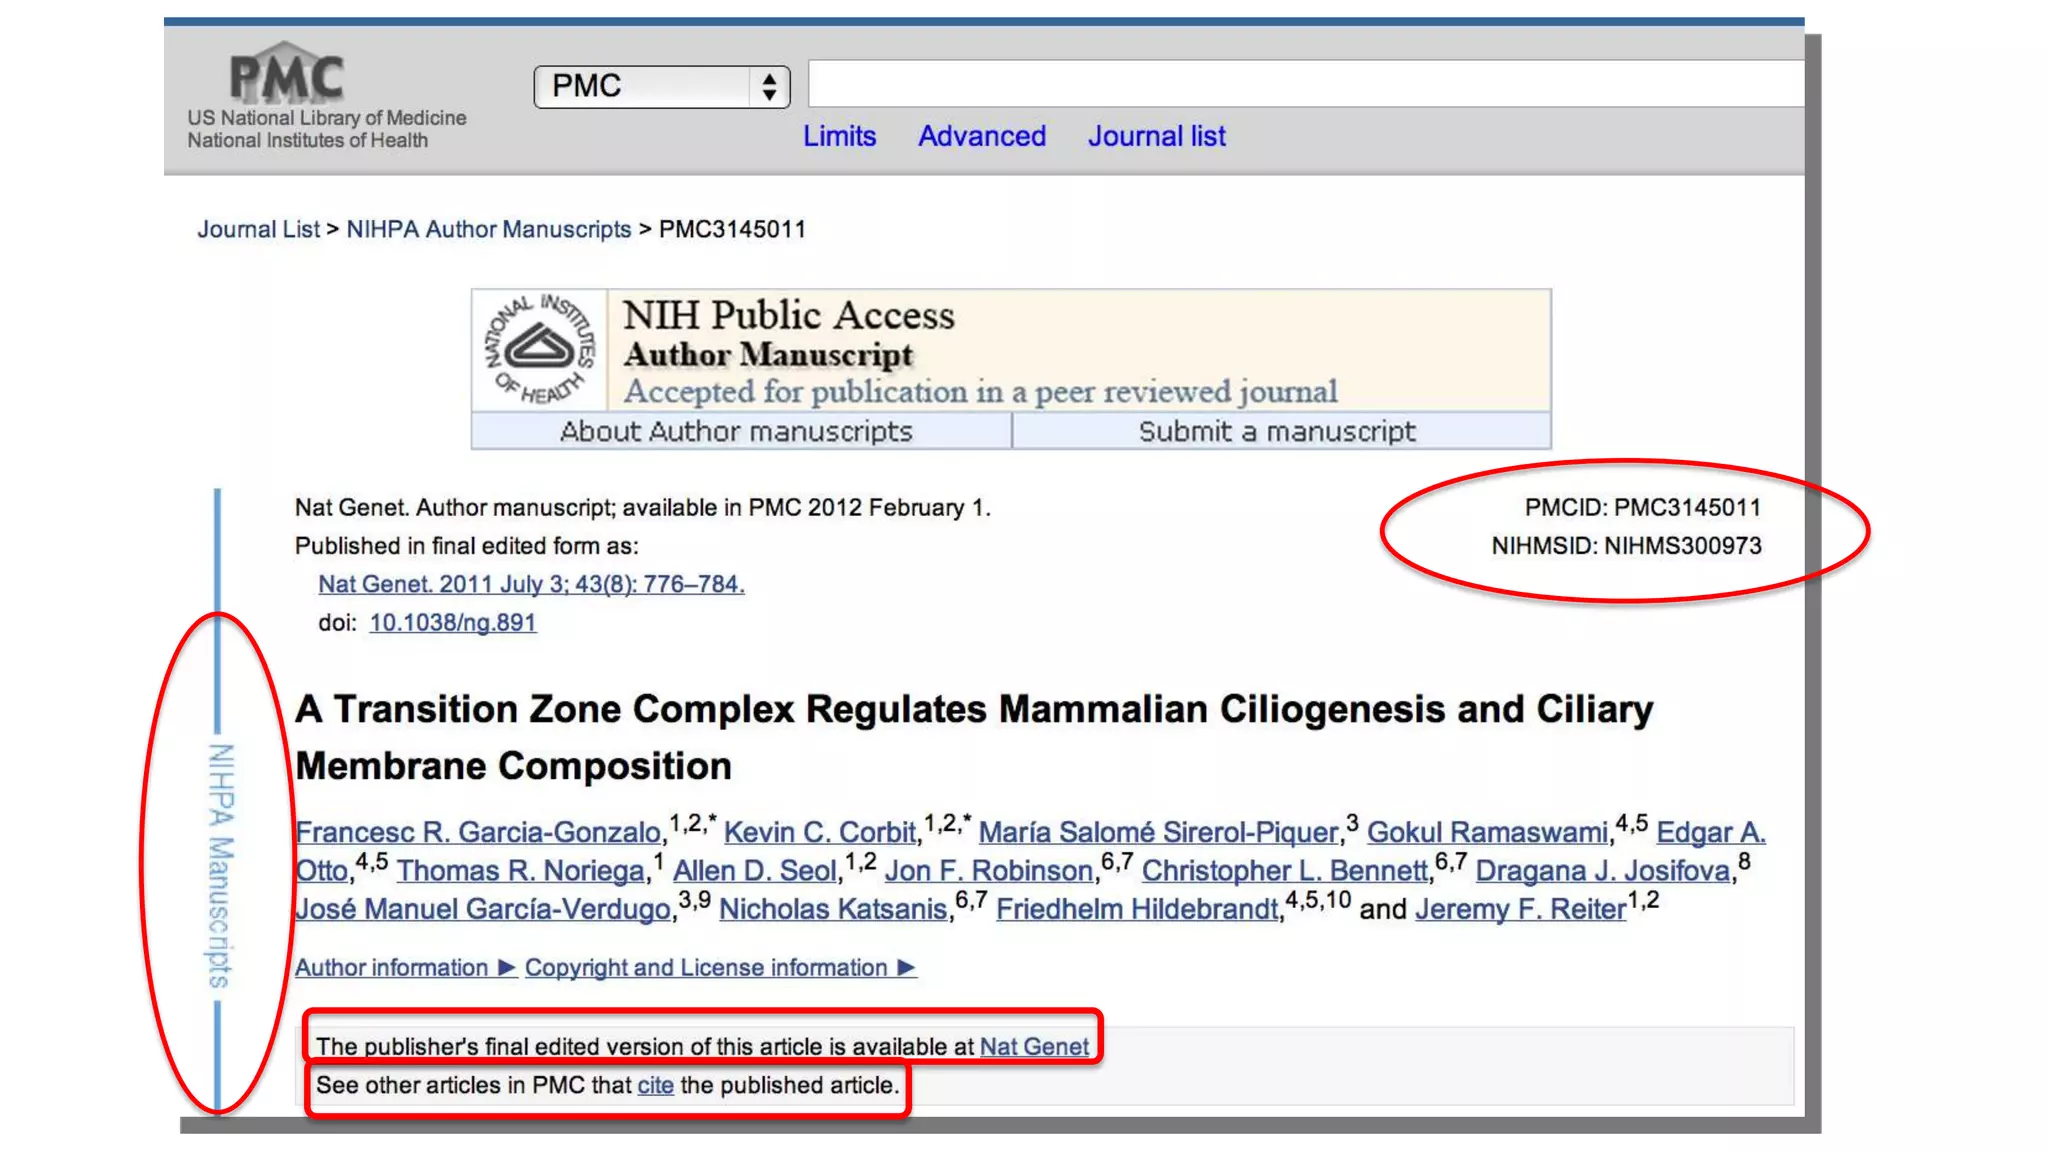Click the PMC logo icon
The height and width of the screenshot is (1151, 2048).
point(286,74)
